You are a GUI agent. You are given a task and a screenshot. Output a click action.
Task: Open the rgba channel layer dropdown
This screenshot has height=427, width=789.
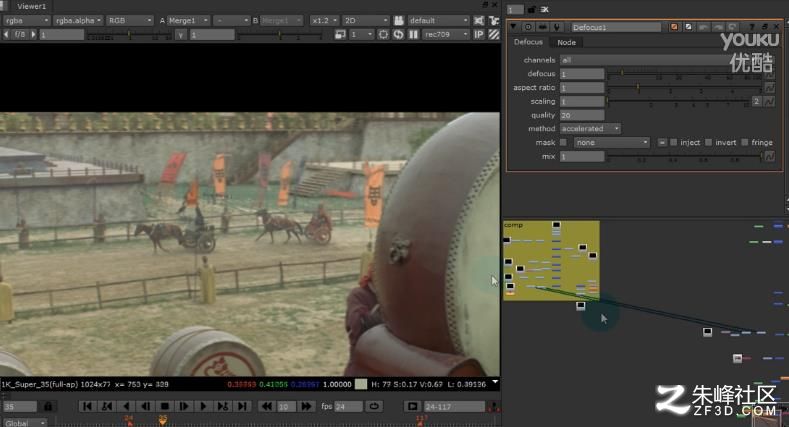click(26, 21)
